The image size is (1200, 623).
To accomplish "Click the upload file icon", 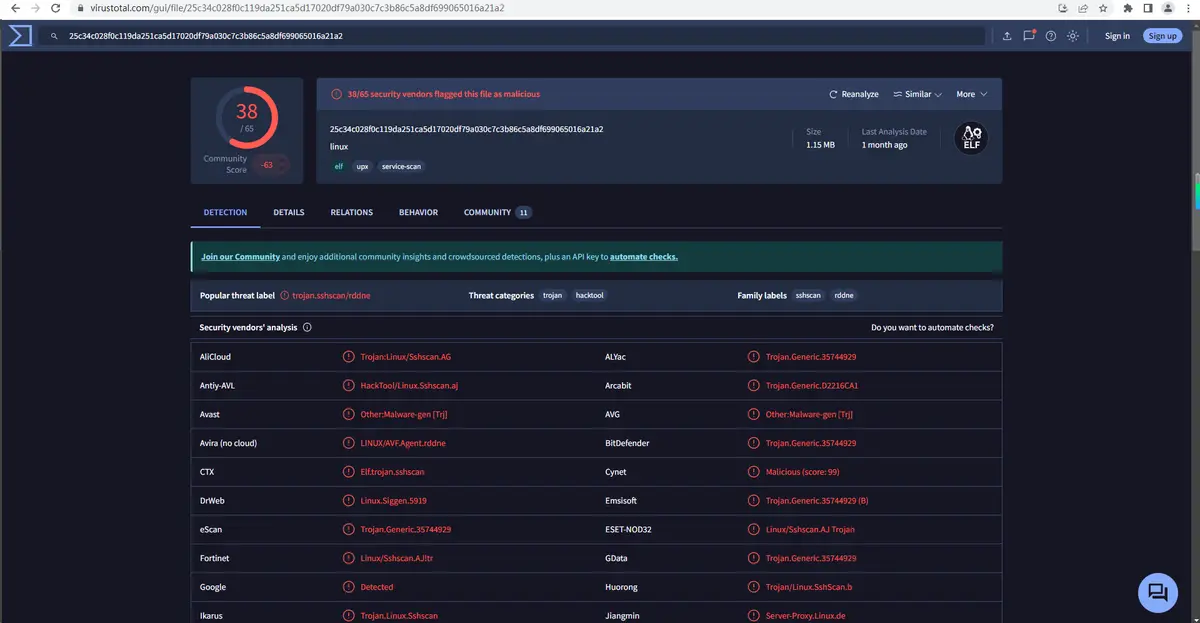I will click(1007, 36).
